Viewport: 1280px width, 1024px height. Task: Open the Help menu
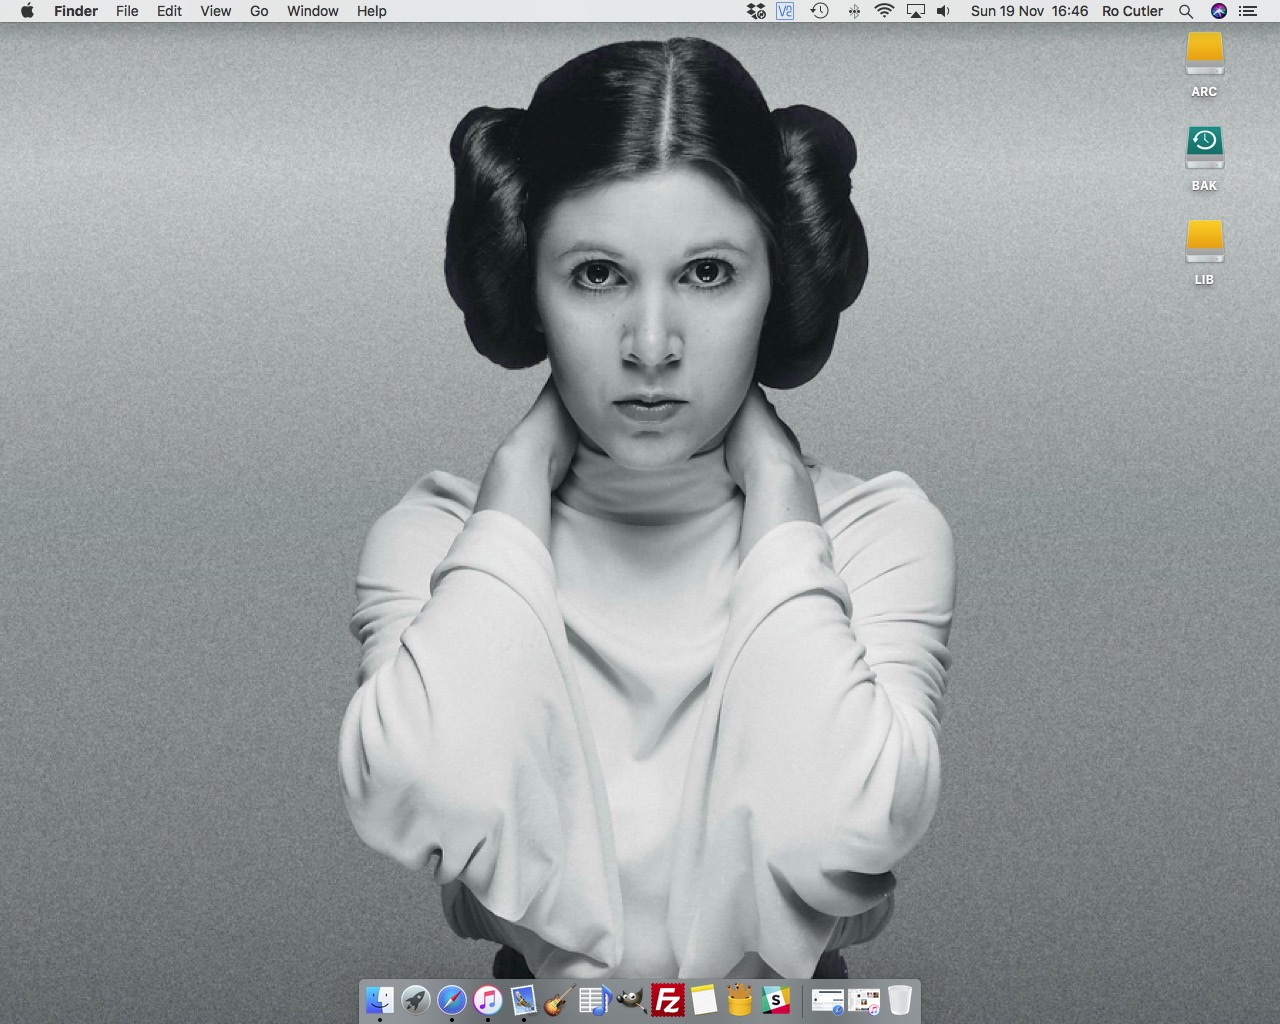pyautogui.click(x=371, y=11)
